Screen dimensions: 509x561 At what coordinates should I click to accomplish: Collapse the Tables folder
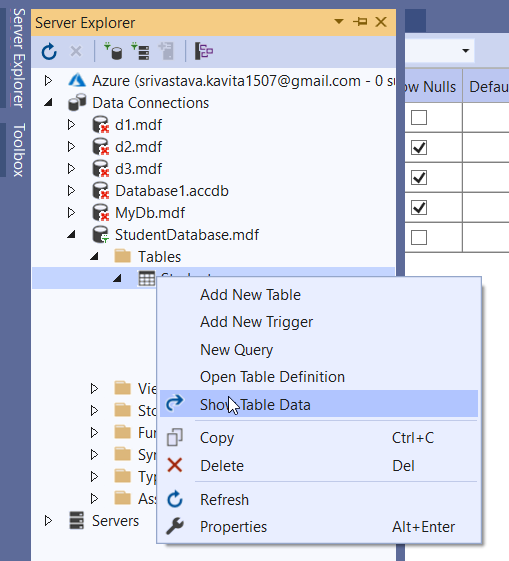tap(94, 257)
